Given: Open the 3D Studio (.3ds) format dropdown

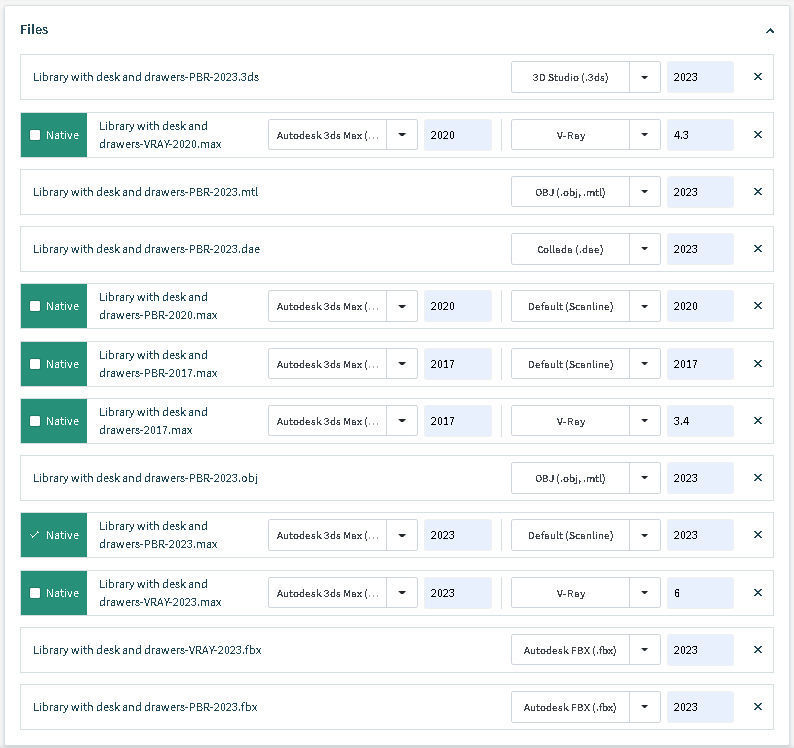Looking at the screenshot, I should [x=644, y=77].
